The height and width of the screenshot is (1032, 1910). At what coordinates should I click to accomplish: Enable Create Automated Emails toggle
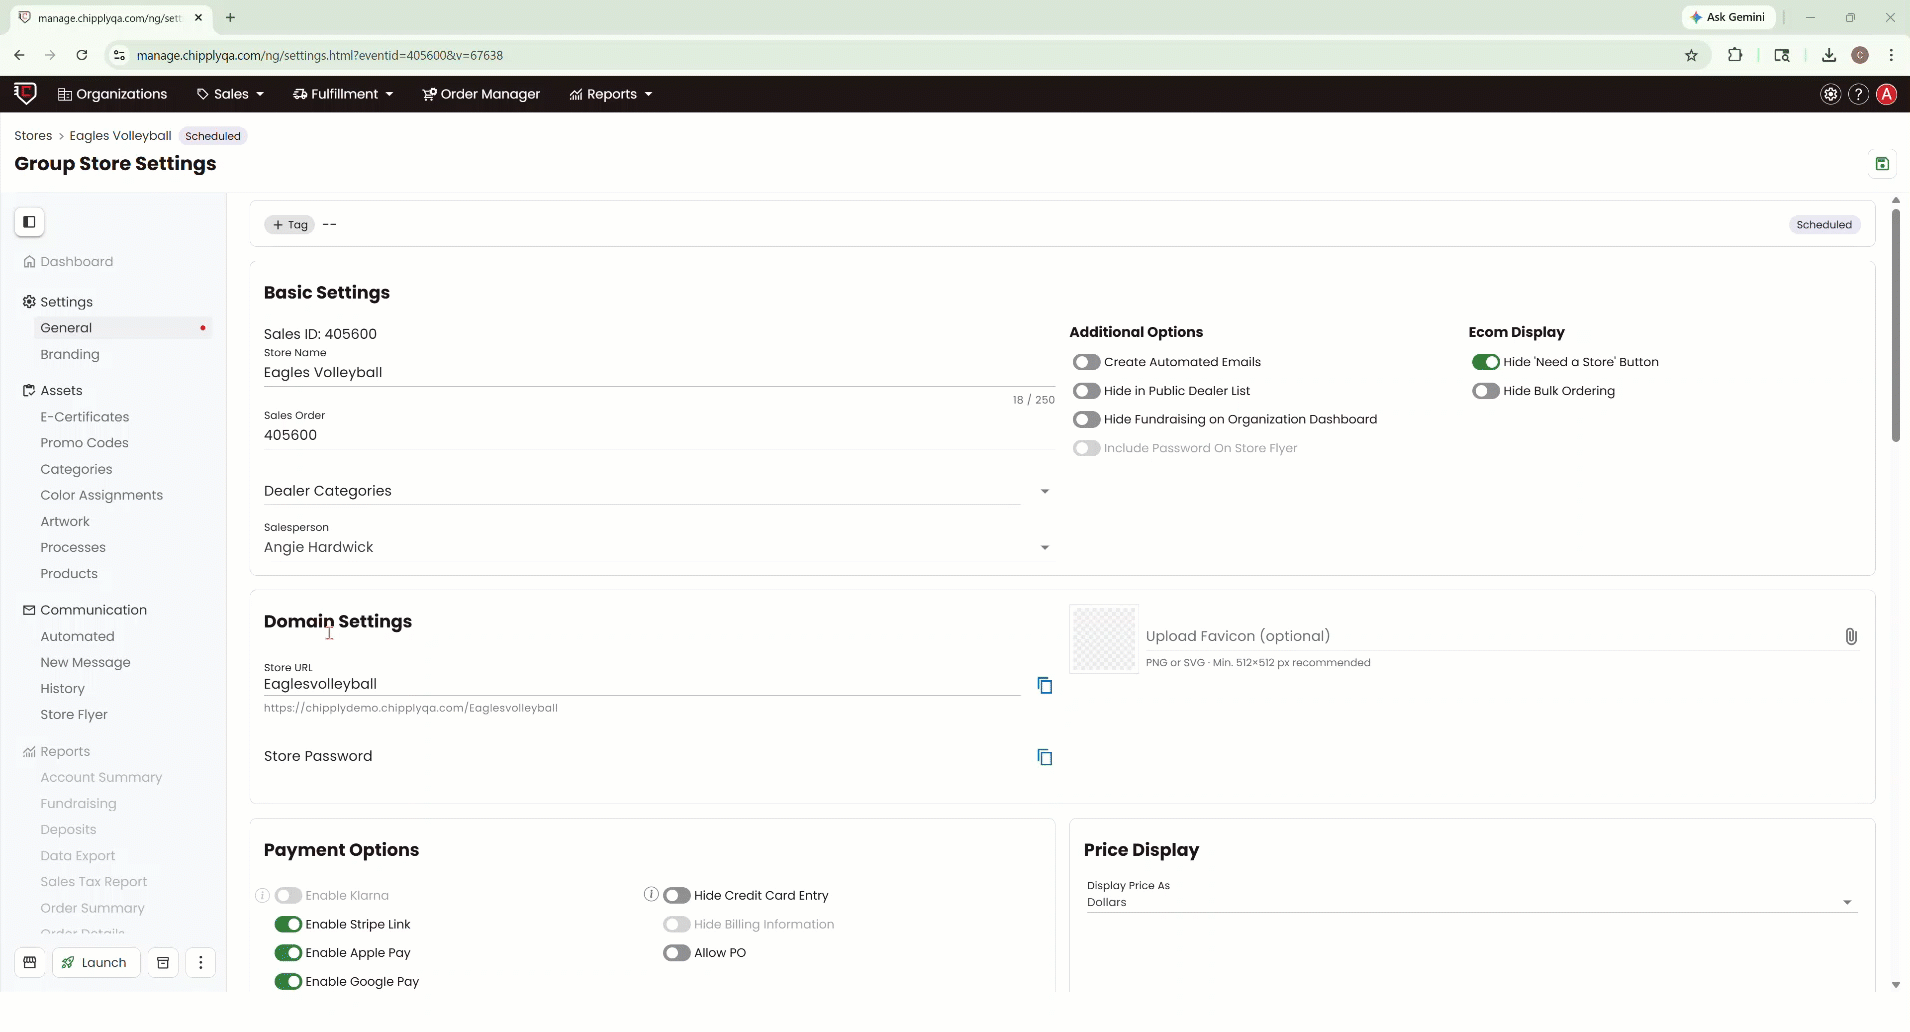point(1086,362)
